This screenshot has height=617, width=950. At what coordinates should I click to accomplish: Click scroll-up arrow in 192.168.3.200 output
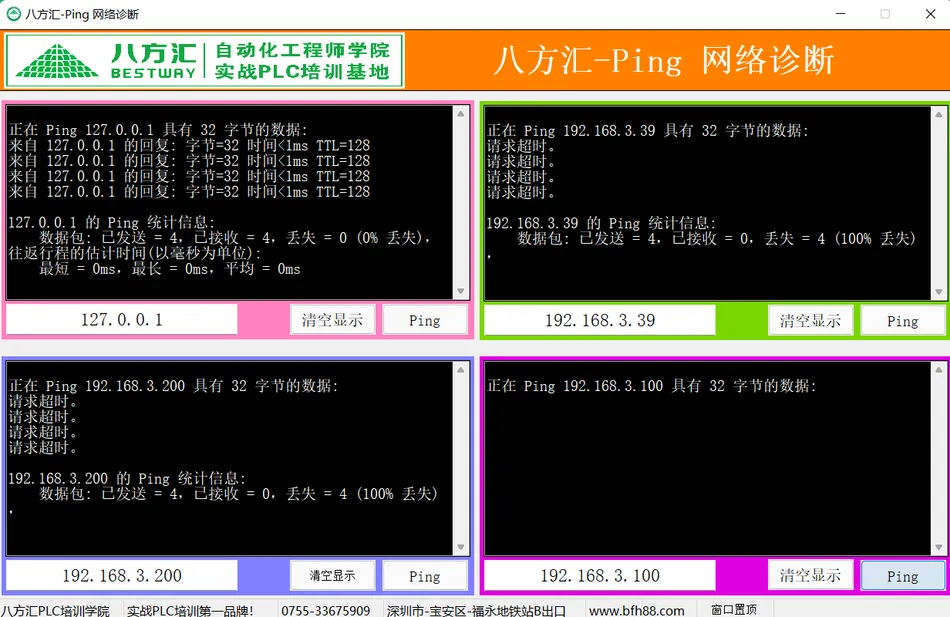click(x=460, y=370)
